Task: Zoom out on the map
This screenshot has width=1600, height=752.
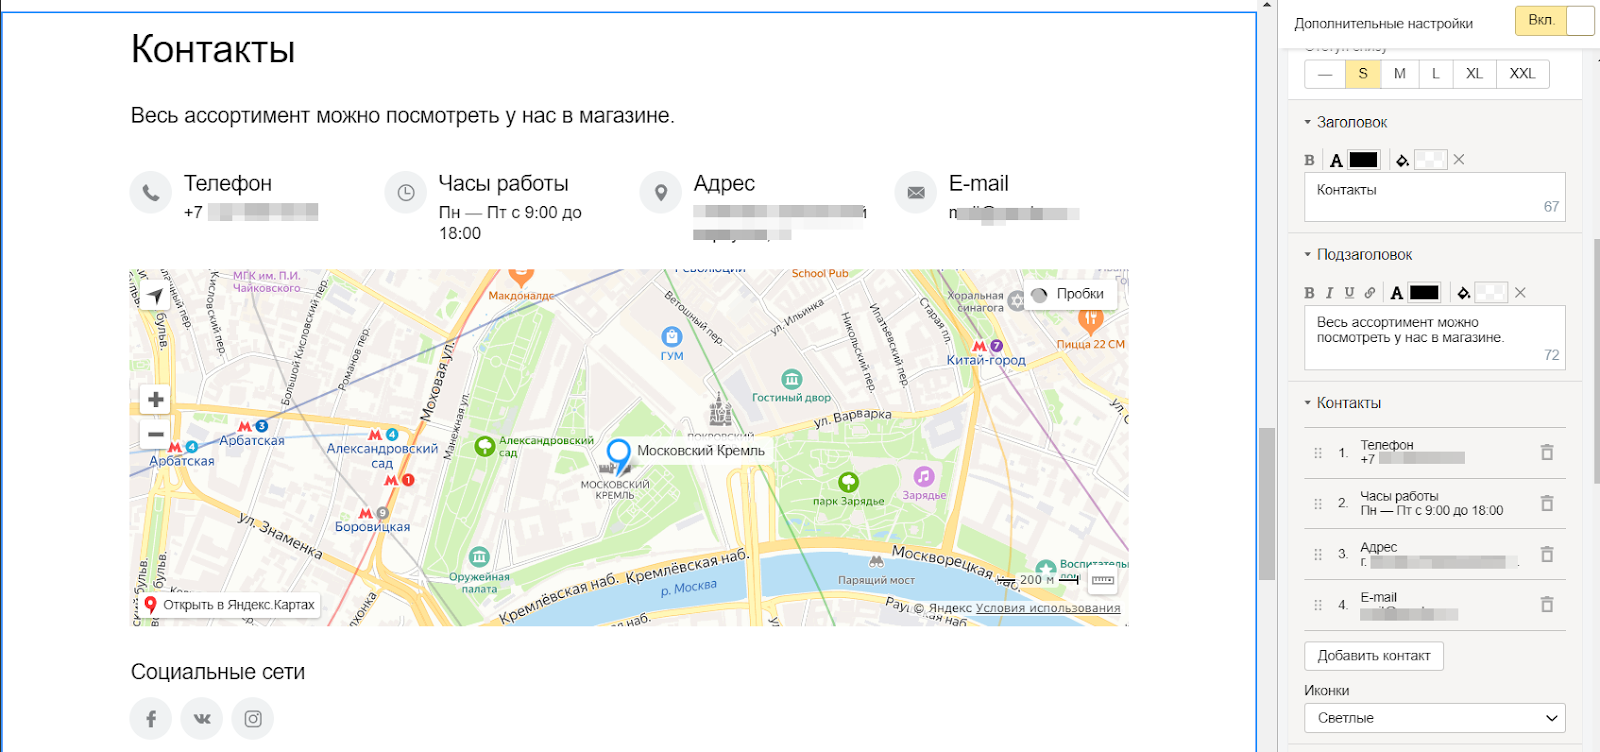Action: (x=156, y=434)
